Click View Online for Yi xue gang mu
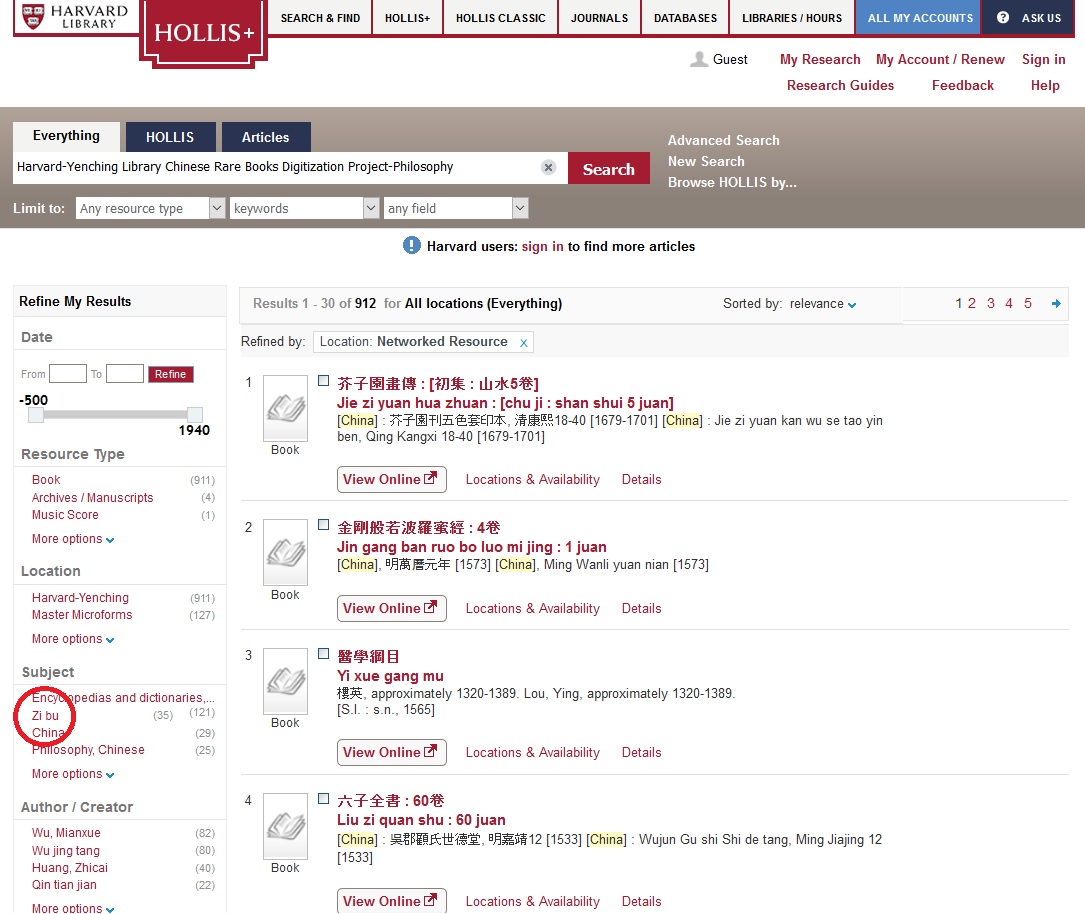Image resolution: width=1085 pixels, height=914 pixels. (391, 752)
